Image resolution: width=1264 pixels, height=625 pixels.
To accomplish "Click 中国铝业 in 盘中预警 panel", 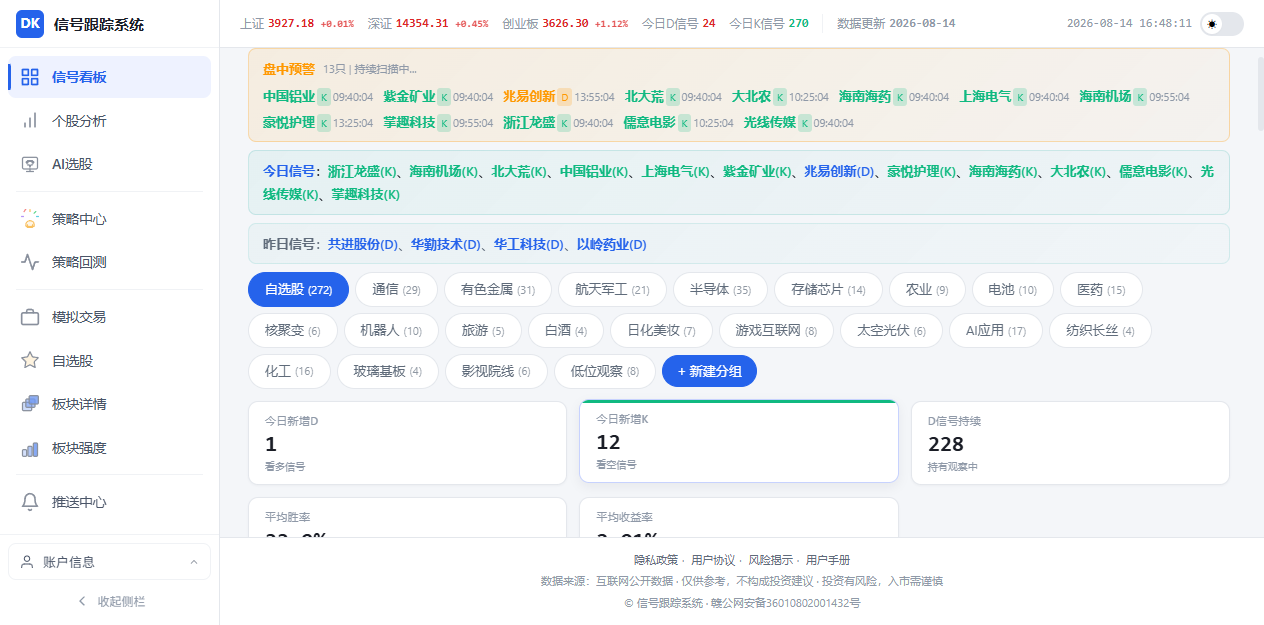I will pyautogui.click(x=289, y=97).
